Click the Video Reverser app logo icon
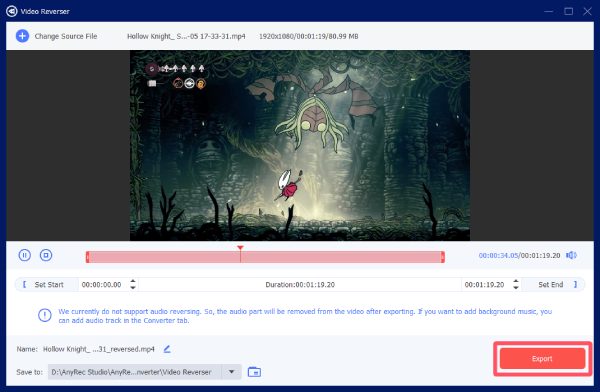 tap(11, 11)
